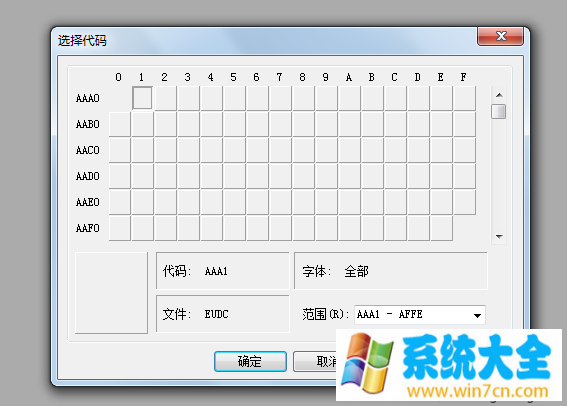Choose cell at row AAF0, column E
This screenshot has height=406, width=567.
441,228
